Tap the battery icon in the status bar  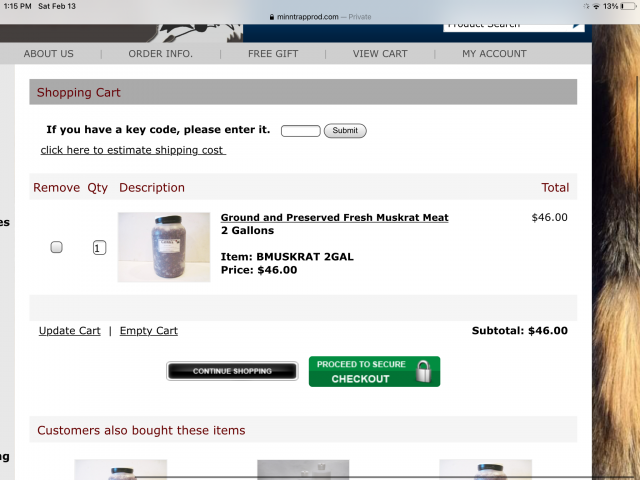coord(628,6)
